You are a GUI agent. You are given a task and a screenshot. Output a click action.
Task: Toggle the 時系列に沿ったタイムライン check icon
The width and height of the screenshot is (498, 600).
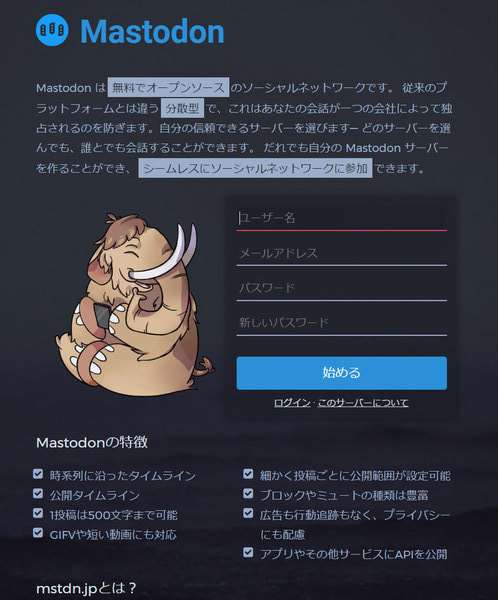(38, 474)
